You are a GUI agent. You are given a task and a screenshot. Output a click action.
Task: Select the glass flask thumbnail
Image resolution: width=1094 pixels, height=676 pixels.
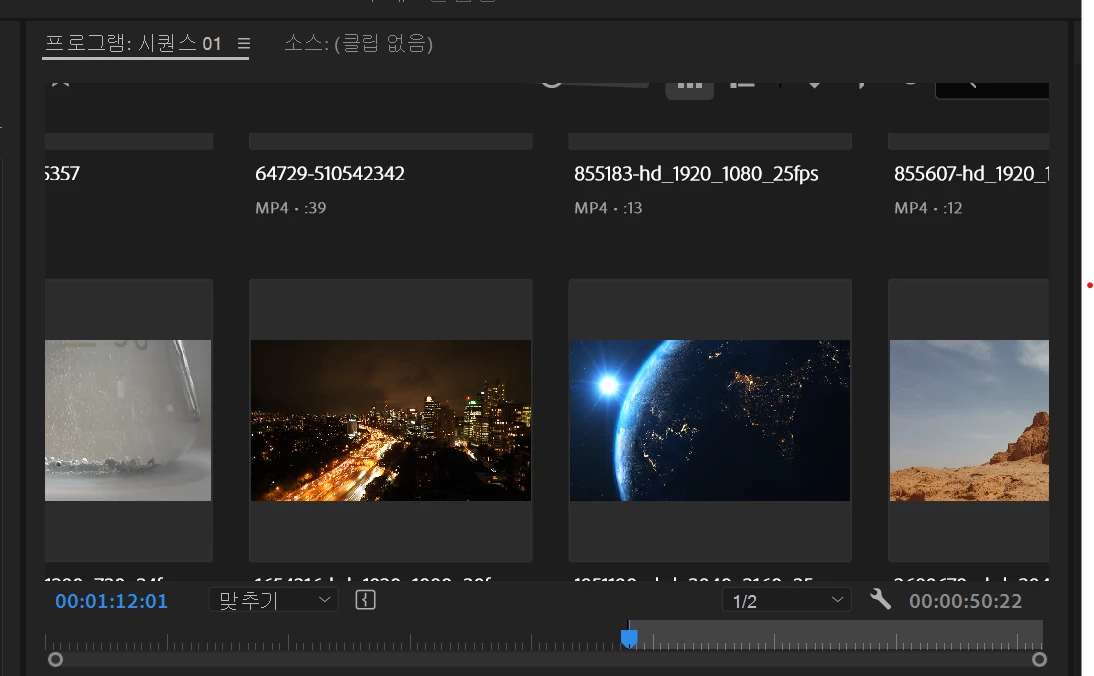point(128,420)
